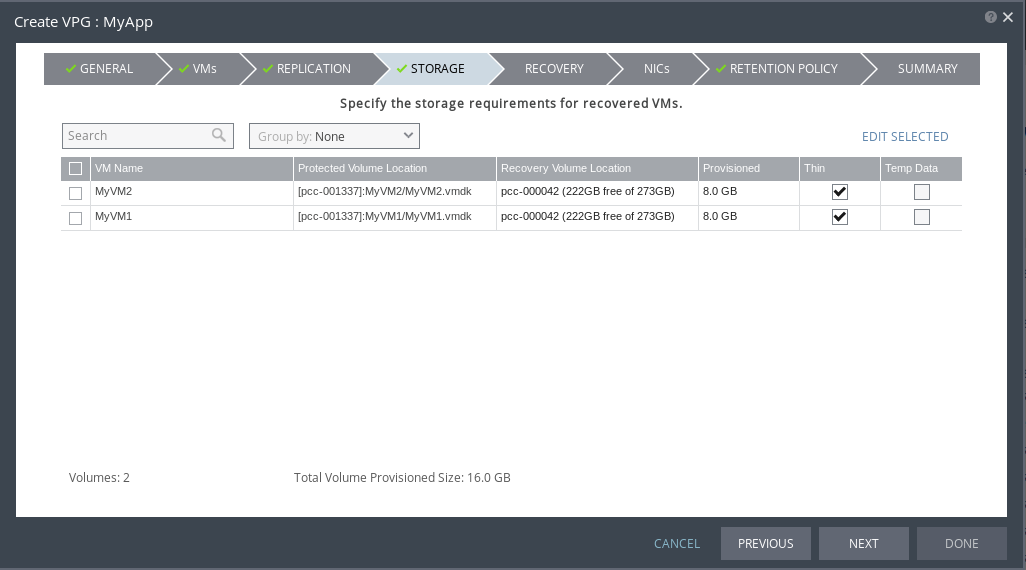Open the NICs wizard step
The width and height of the screenshot is (1026, 570).
(657, 69)
